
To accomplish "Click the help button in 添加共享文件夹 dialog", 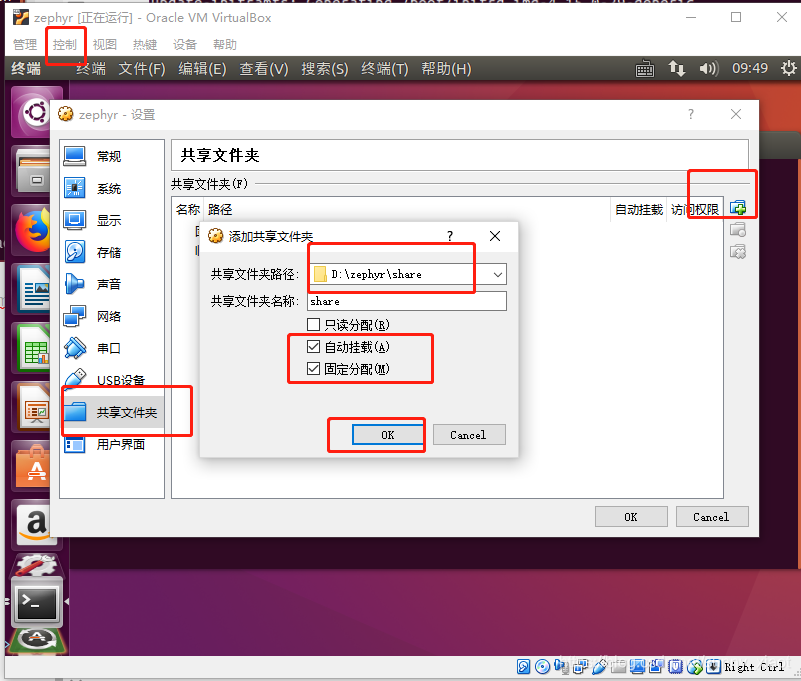I will tap(450, 236).
